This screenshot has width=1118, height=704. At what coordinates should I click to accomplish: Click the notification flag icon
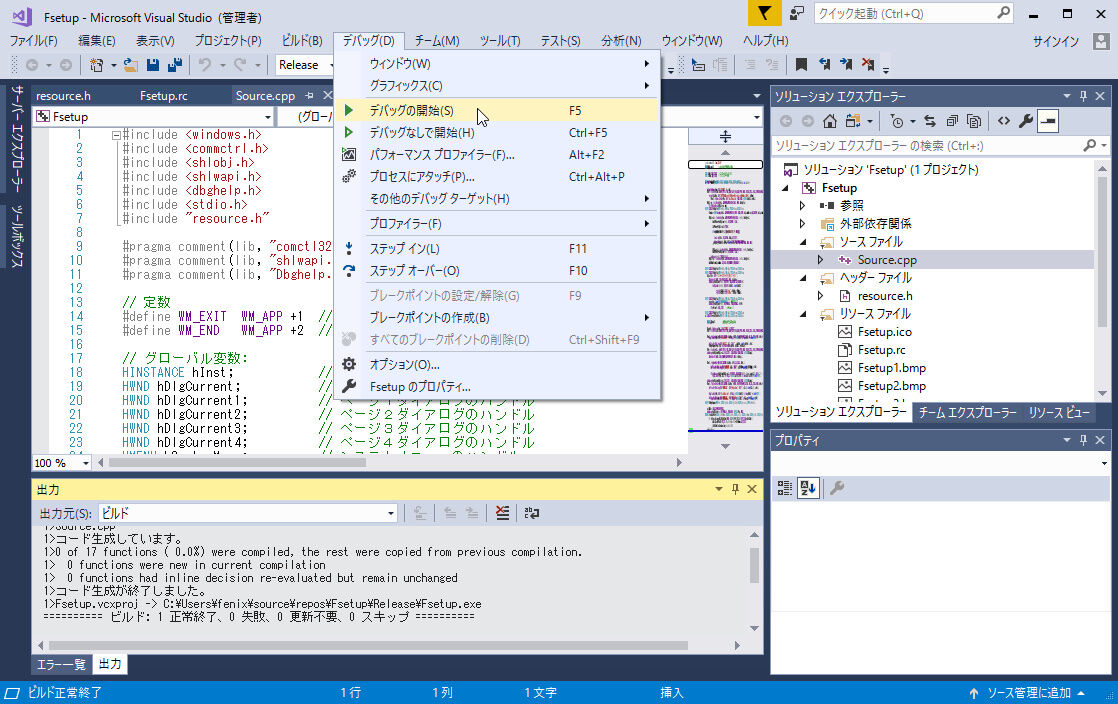(x=764, y=13)
